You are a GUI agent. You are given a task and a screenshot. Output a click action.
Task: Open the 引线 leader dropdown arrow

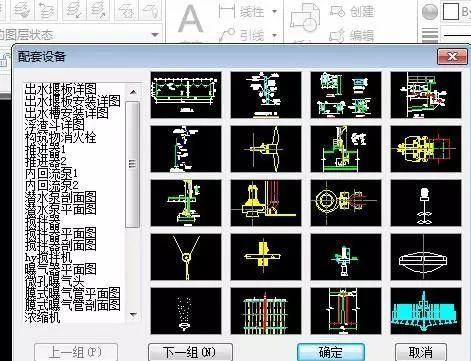(x=274, y=35)
